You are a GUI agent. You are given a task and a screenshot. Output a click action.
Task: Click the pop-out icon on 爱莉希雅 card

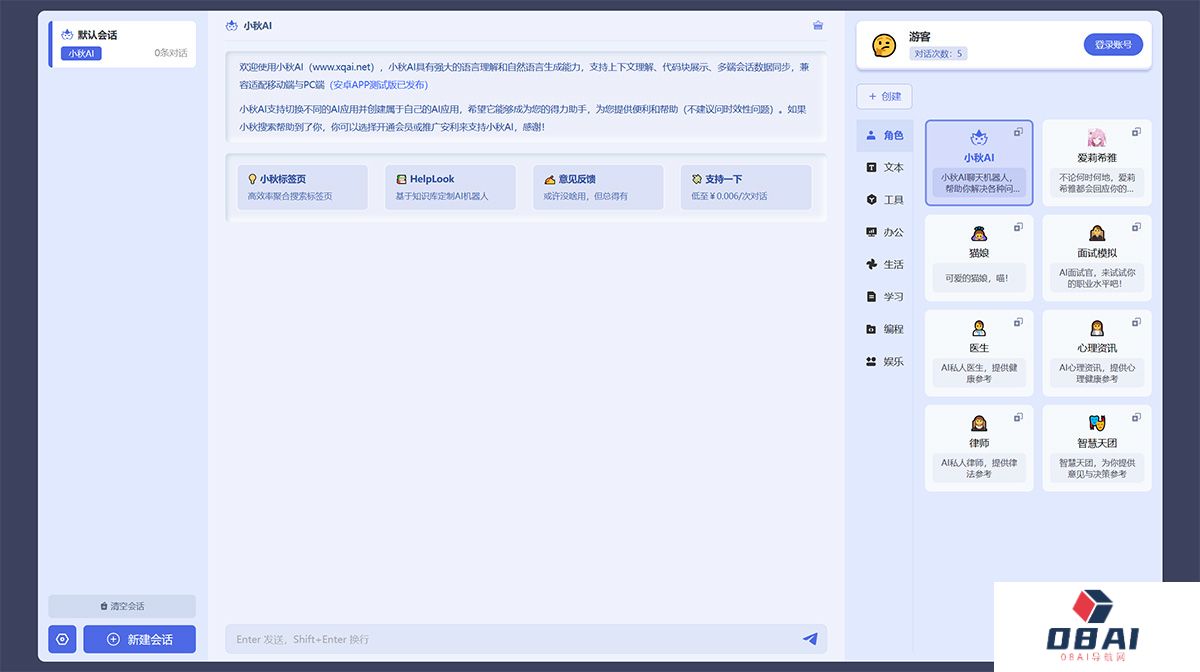coord(1136,132)
